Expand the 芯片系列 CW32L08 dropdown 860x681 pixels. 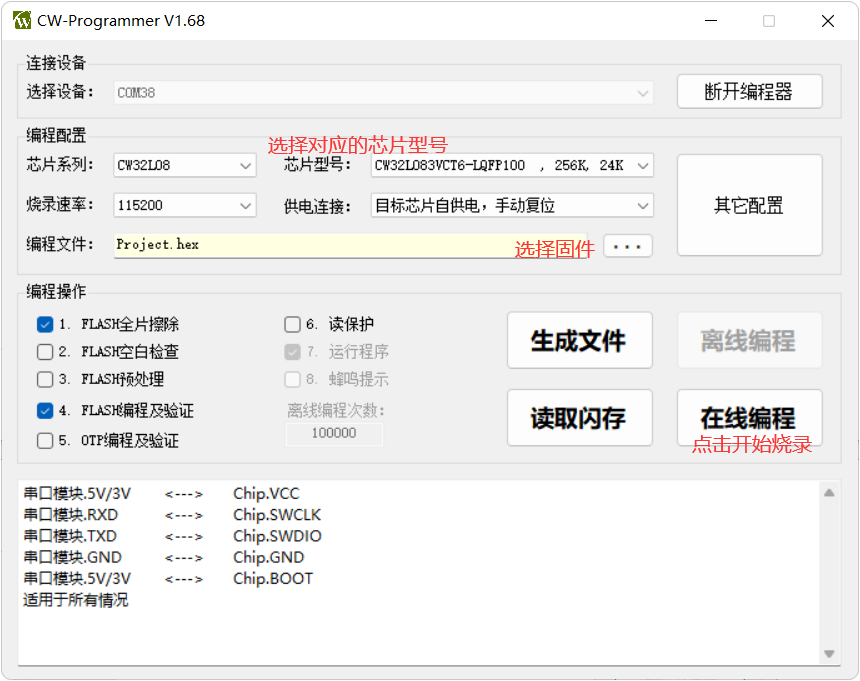(243, 165)
